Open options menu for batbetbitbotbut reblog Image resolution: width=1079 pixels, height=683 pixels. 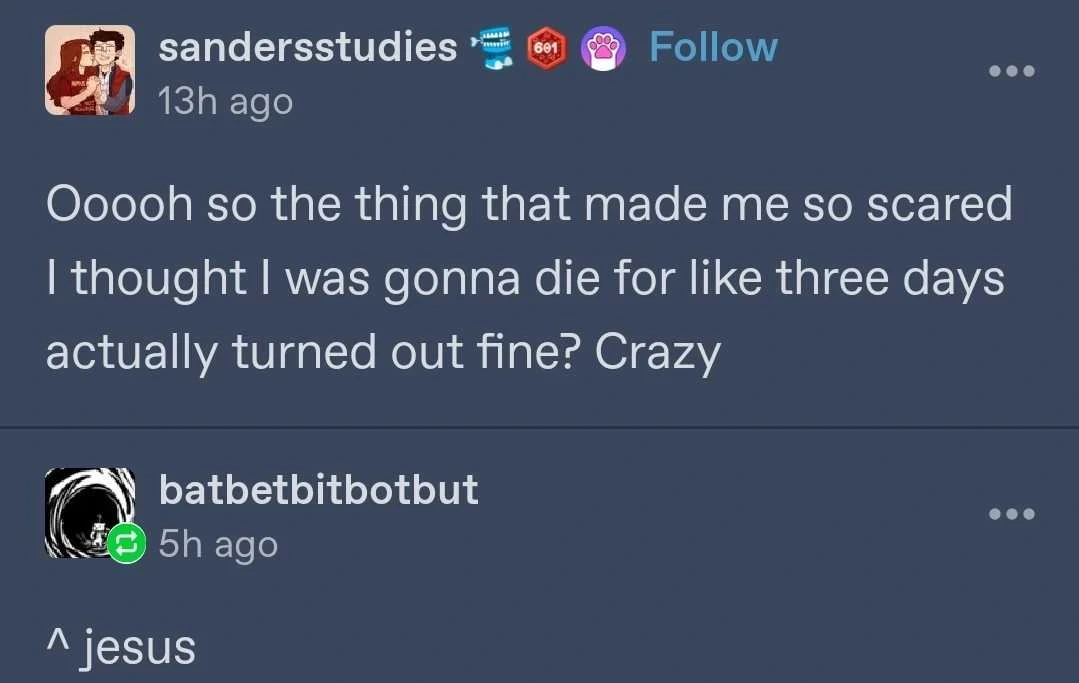1012,514
